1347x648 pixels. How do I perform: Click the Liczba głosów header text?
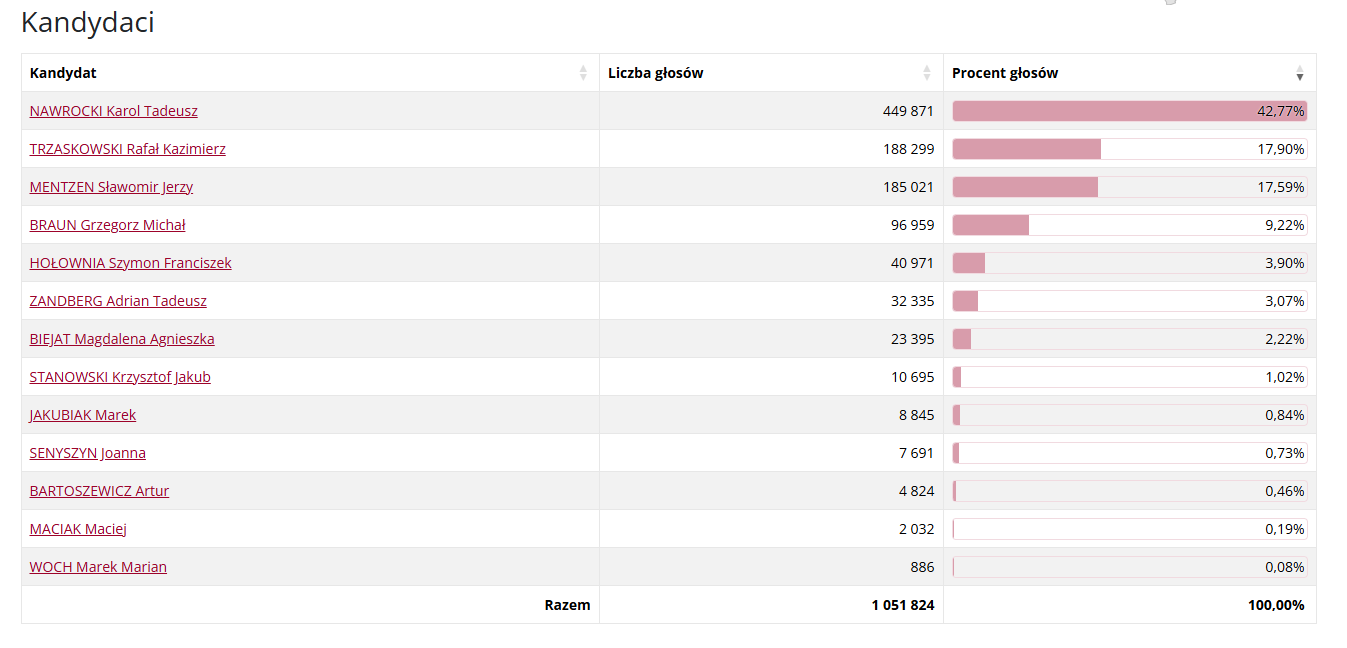tap(656, 73)
